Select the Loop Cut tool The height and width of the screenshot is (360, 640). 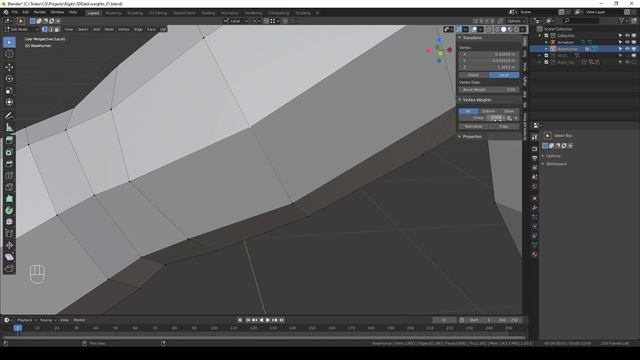[x=9, y=176]
